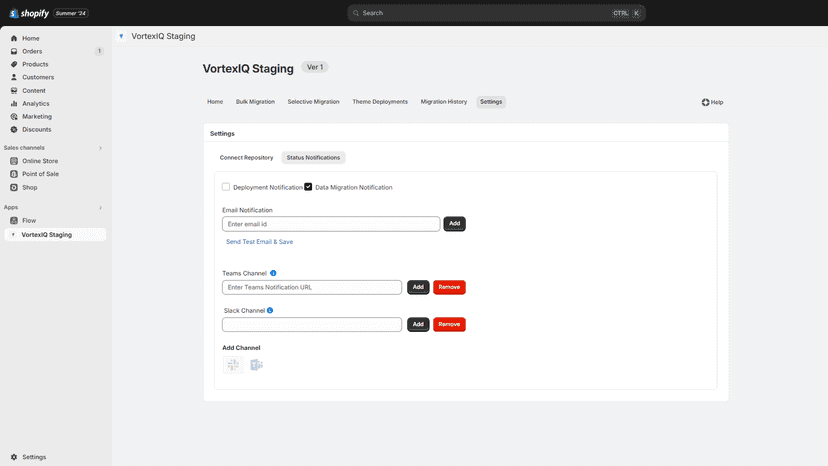This screenshot has height=466, width=828.
Task: Click the Teams Channel info icon
Action: coord(273,273)
